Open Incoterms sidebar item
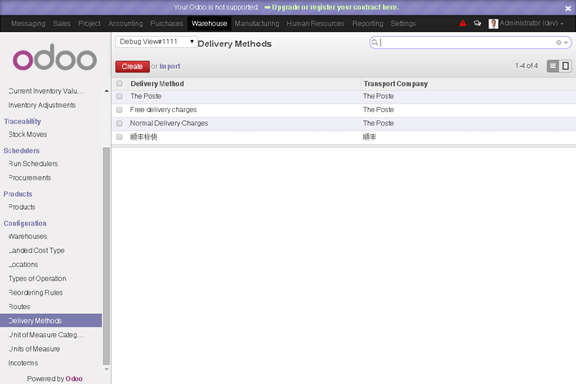This screenshot has height=384, width=576. [x=23, y=363]
